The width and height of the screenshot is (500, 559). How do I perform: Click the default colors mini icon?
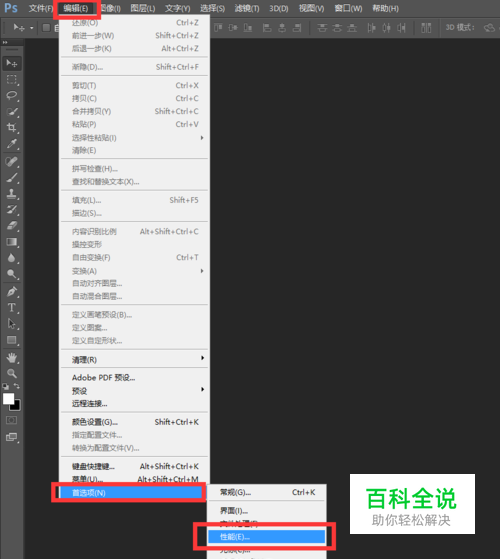pos(5,386)
